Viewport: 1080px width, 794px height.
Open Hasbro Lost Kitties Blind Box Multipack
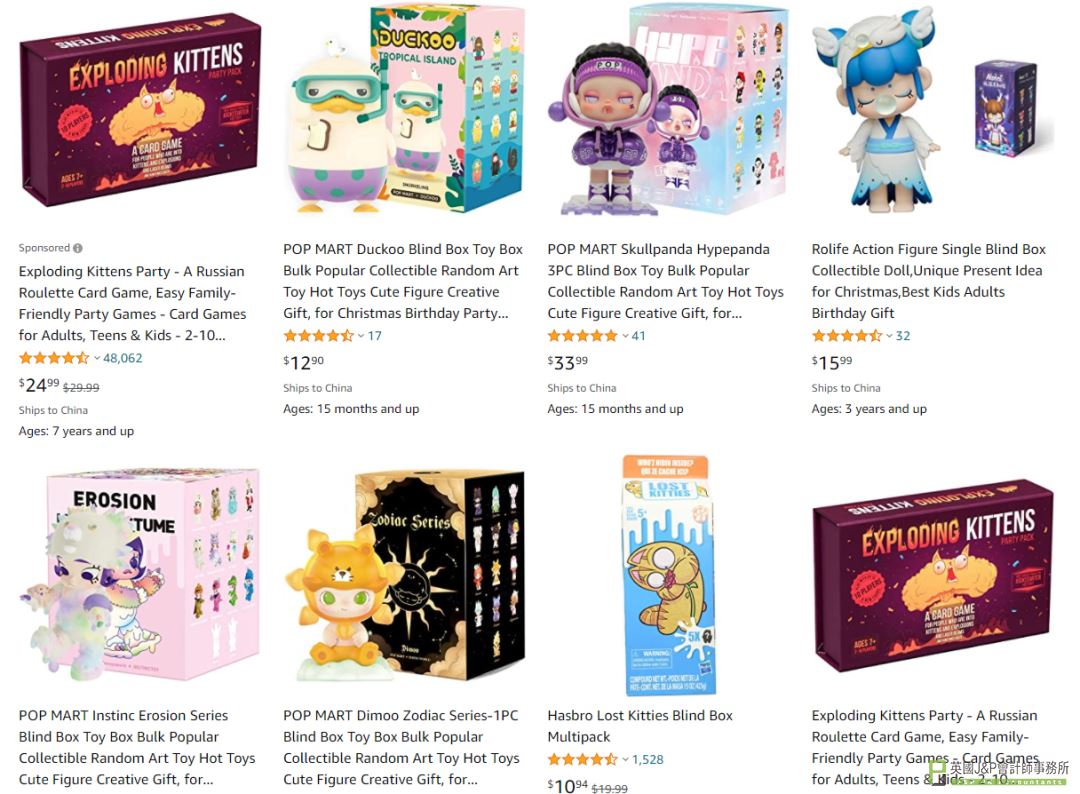tap(640, 726)
